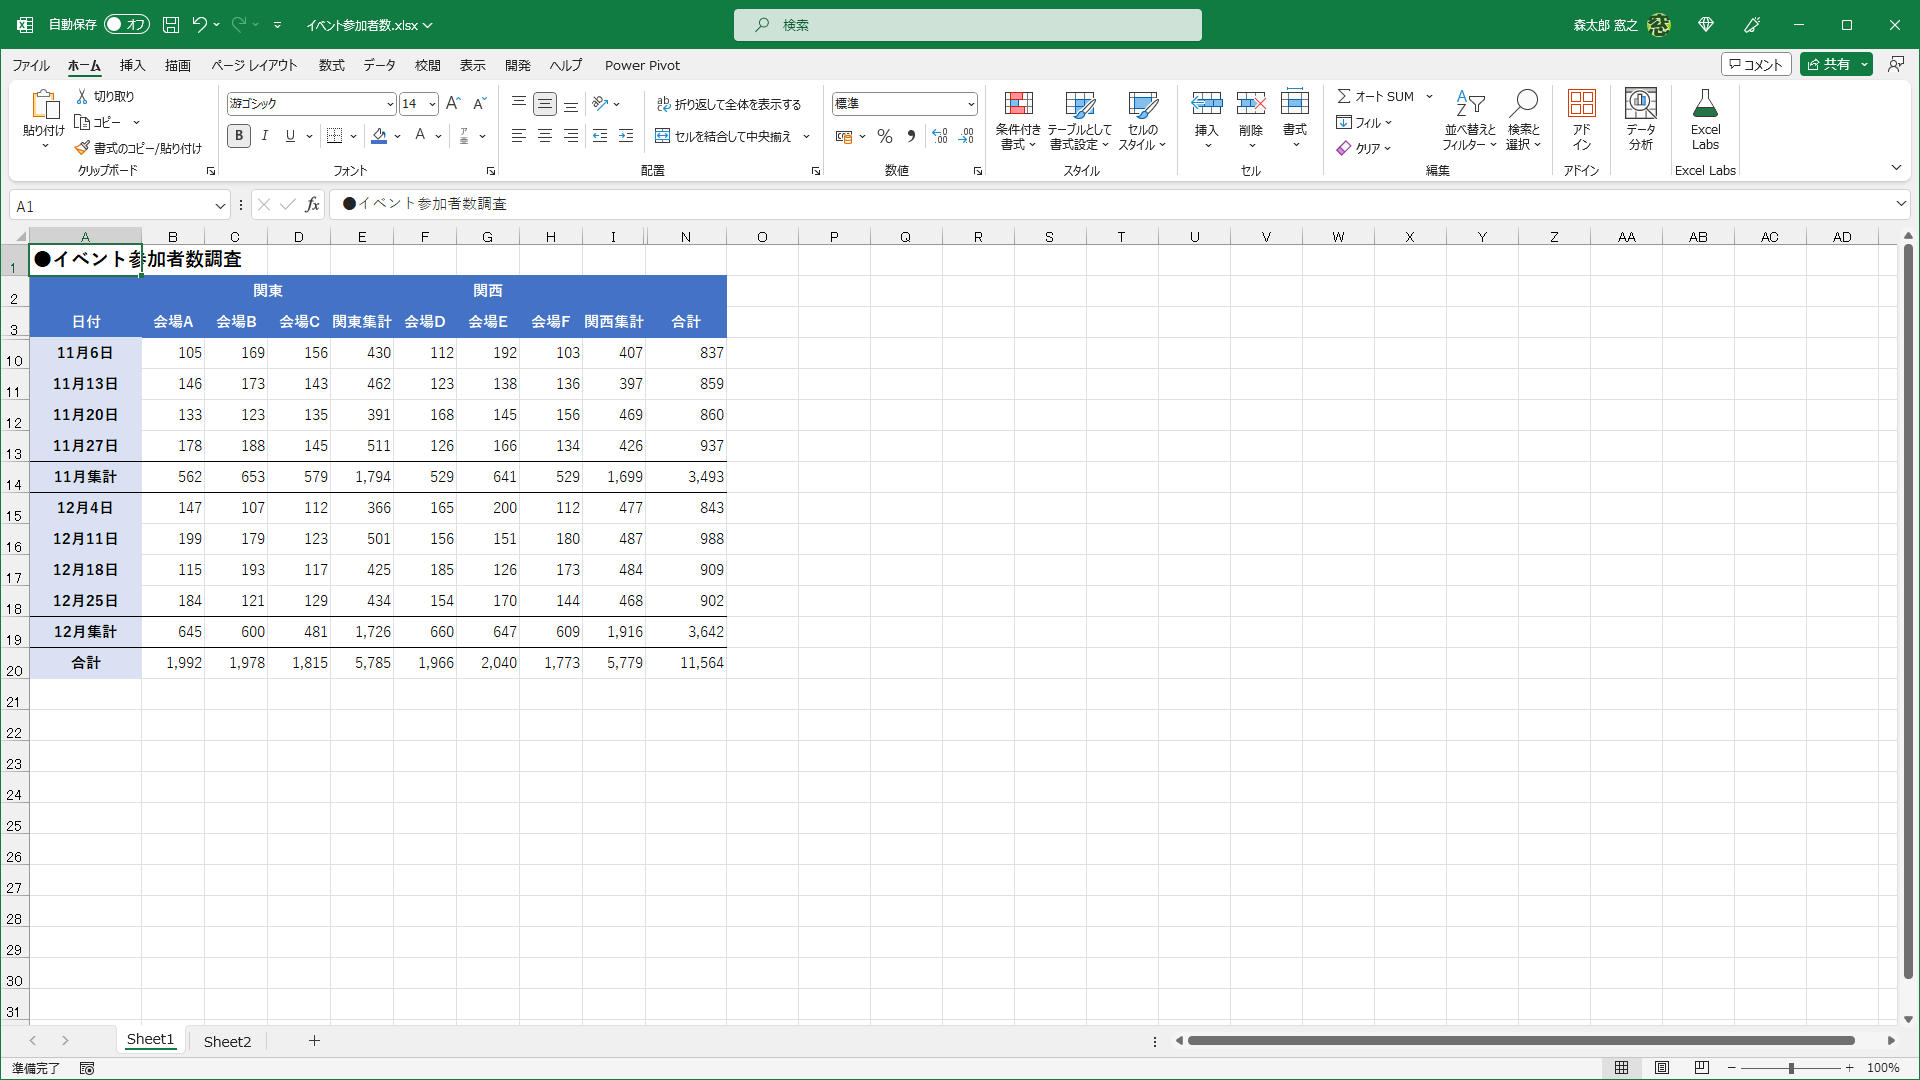
Task: Click the search box in title bar
Action: [967, 25]
